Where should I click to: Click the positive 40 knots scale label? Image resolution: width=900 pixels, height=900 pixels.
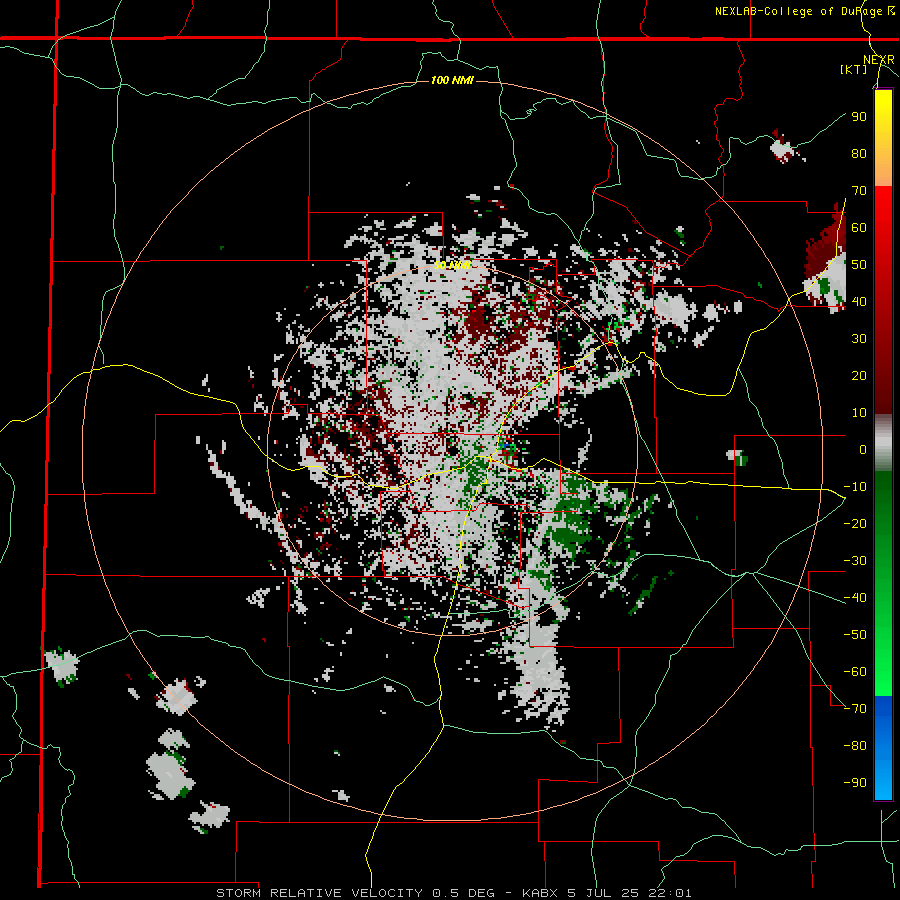(x=859, y=301)
